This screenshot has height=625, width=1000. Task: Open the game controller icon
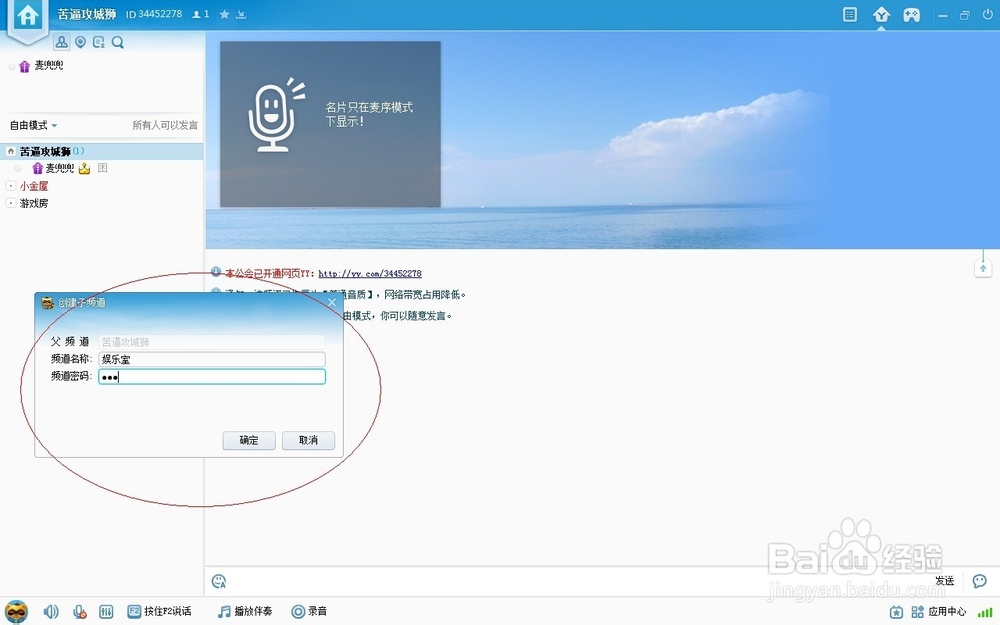coord(911,14)
